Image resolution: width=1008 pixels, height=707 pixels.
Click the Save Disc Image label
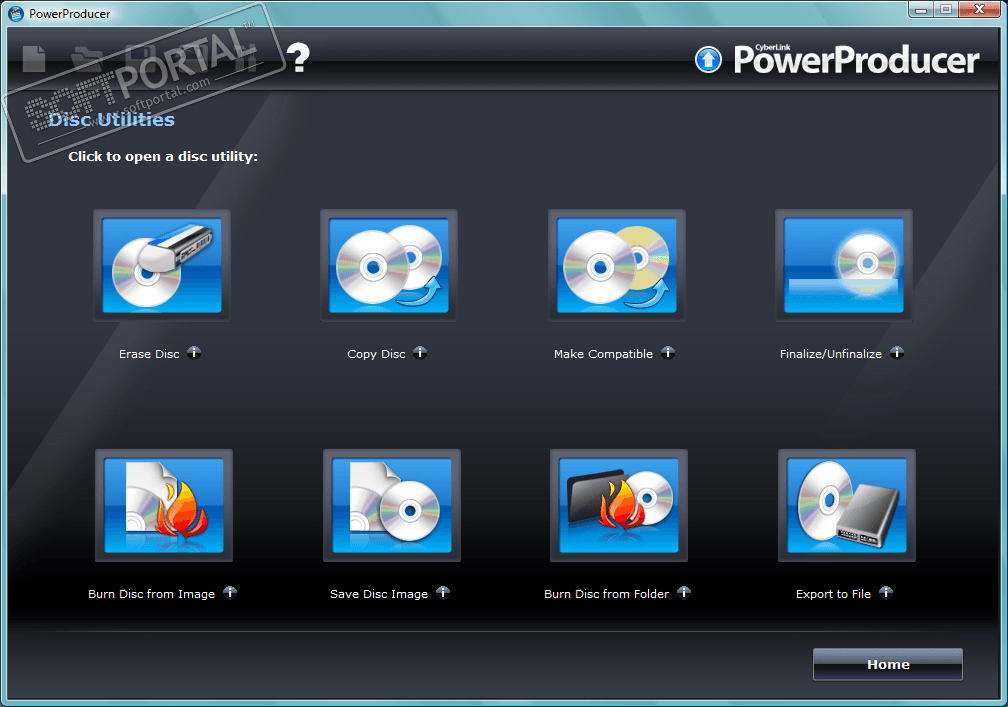[x=379, y=594]
